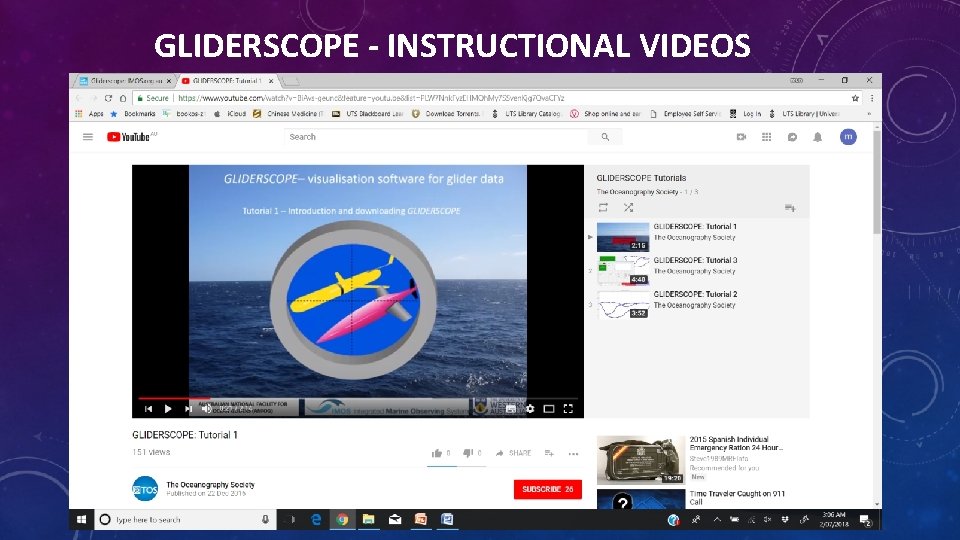
Task: Show hidden system tray icons
Action: (x=716, y=519)
